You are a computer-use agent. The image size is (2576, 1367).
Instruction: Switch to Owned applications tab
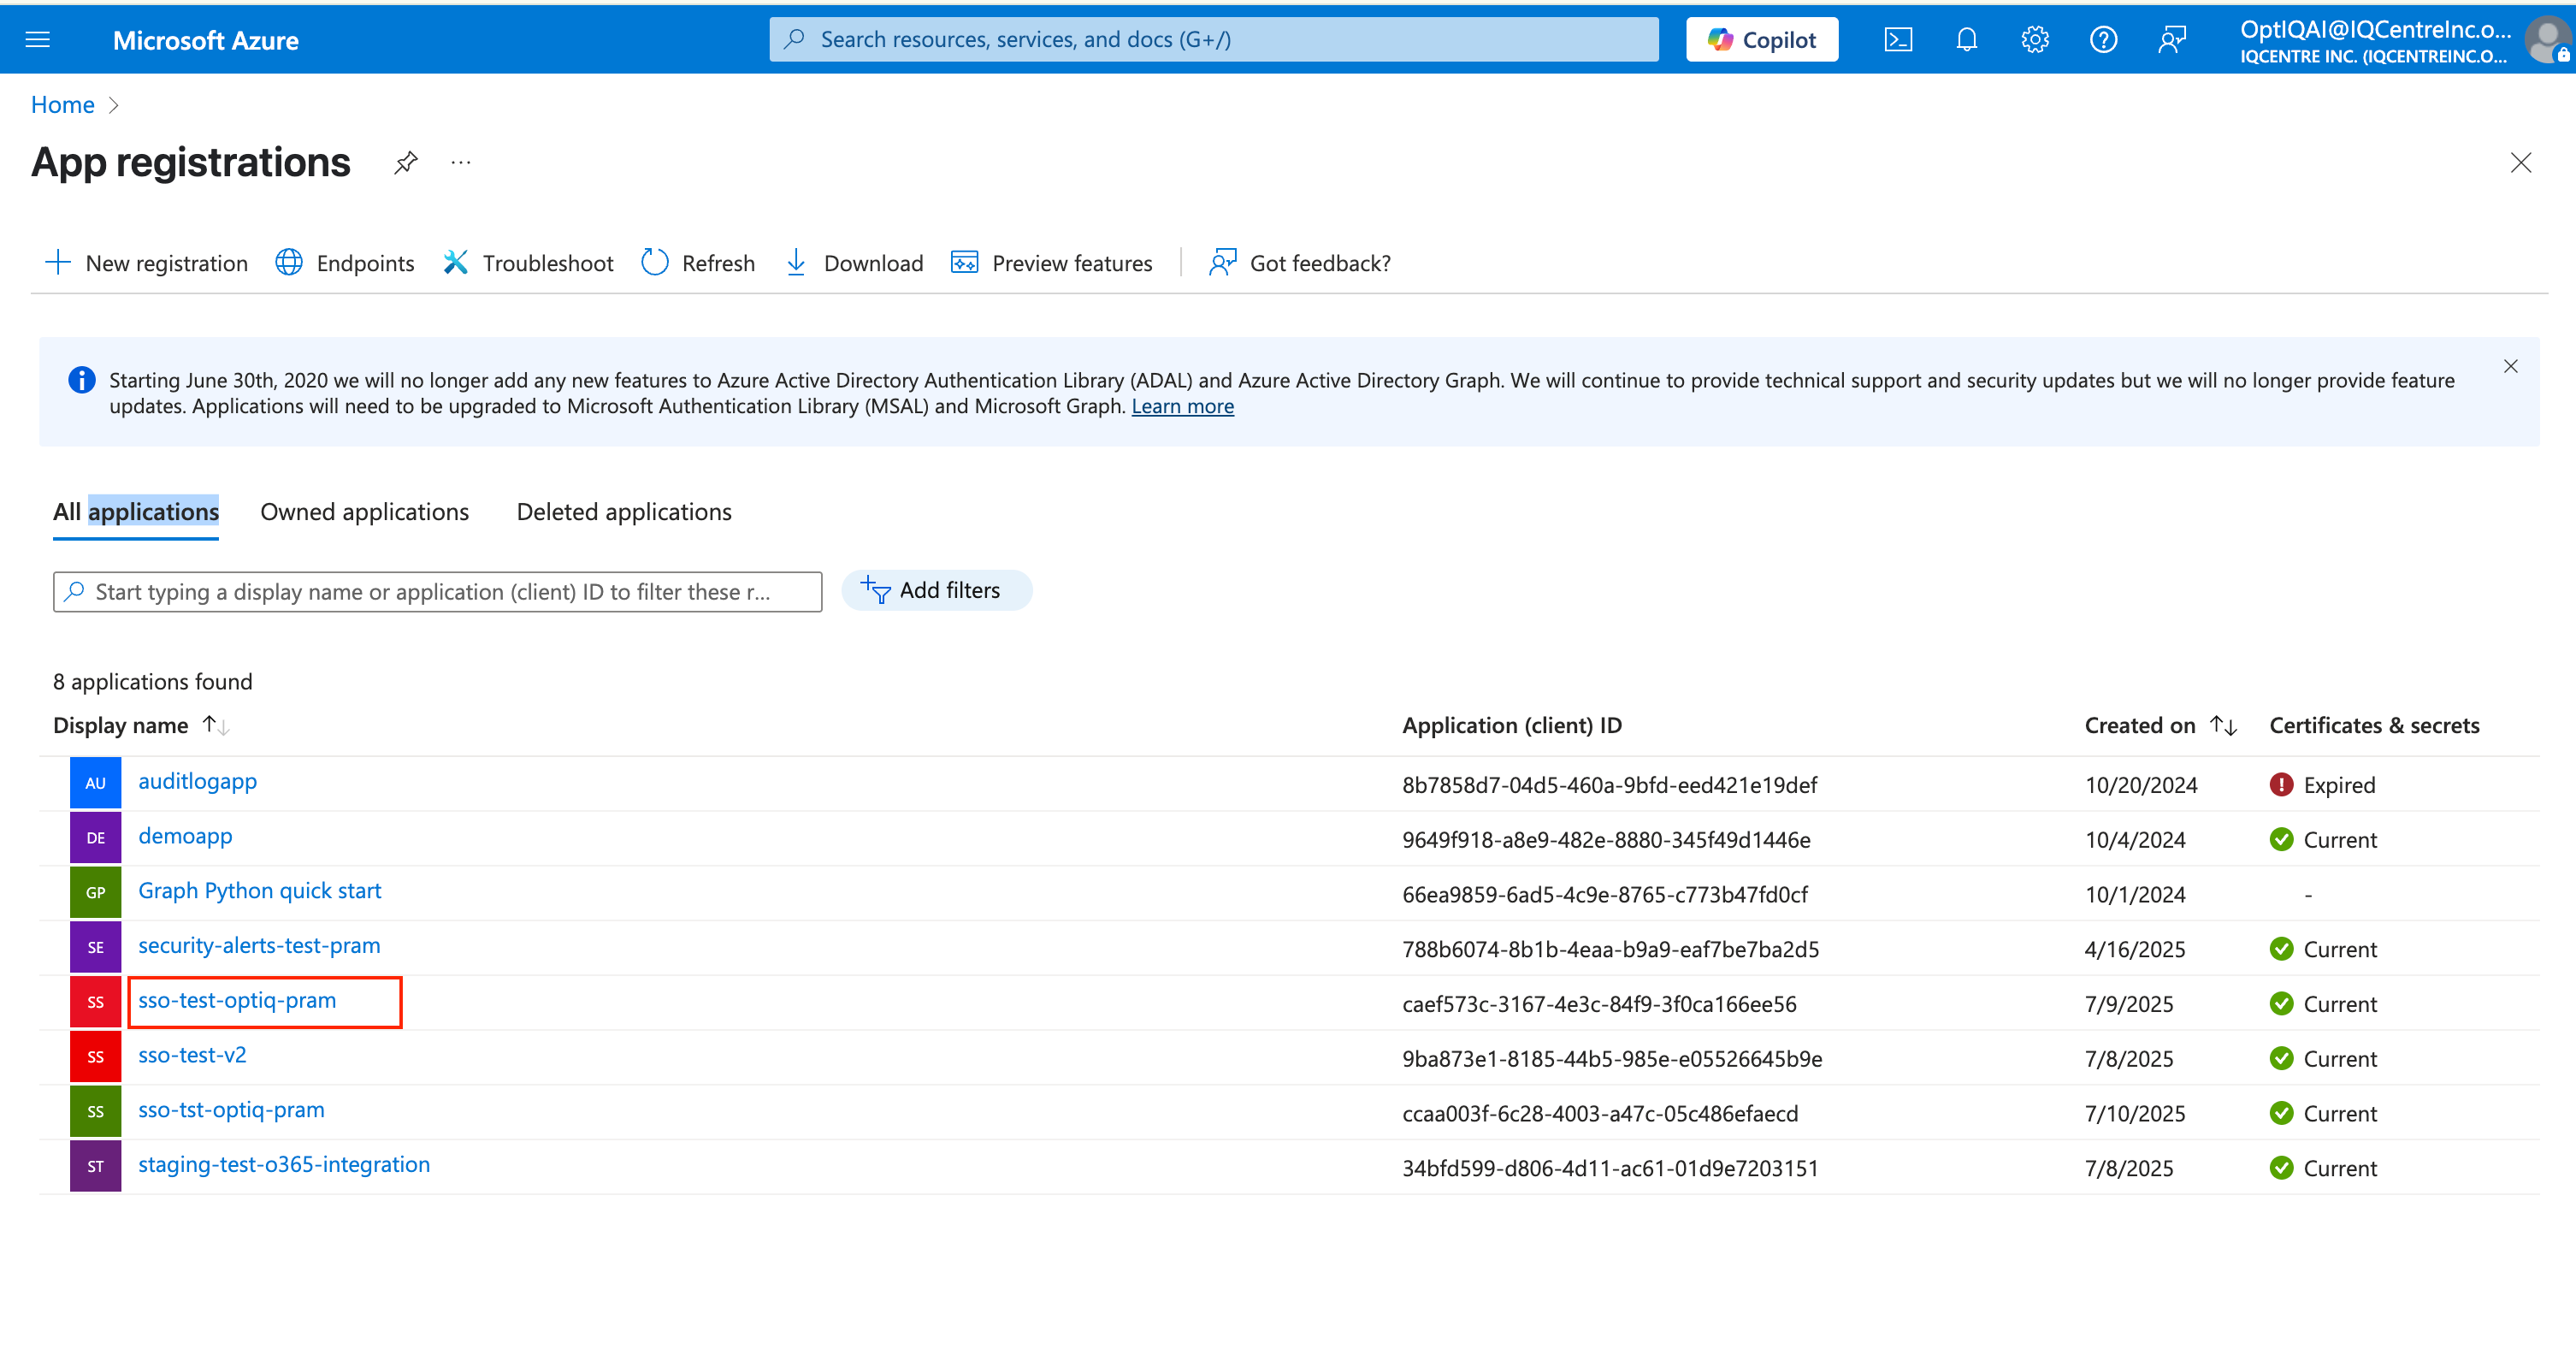(x=364, y=512)
